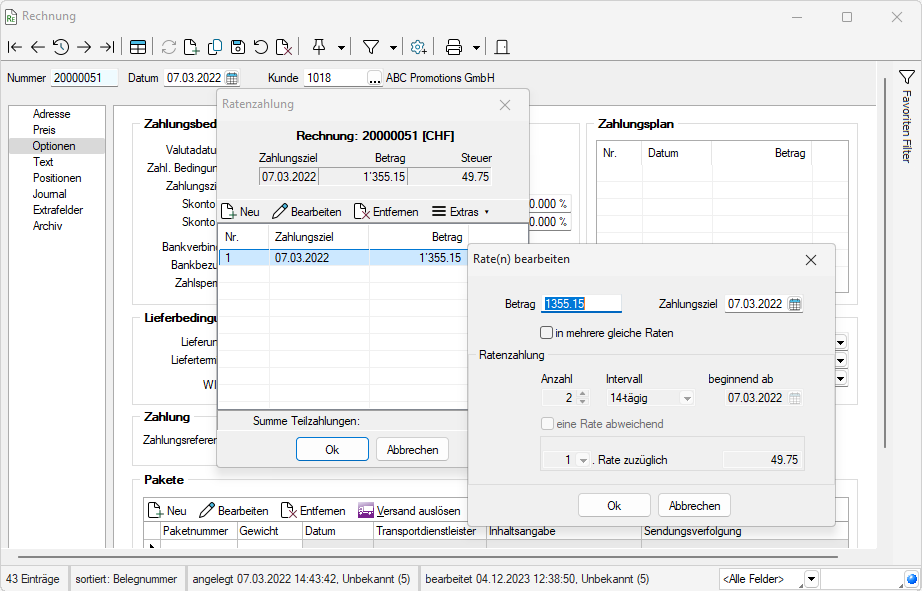Confirm Rate(n) bearbeiten with Ok
This screenshot has height=591, width=922.
point(614,506)
